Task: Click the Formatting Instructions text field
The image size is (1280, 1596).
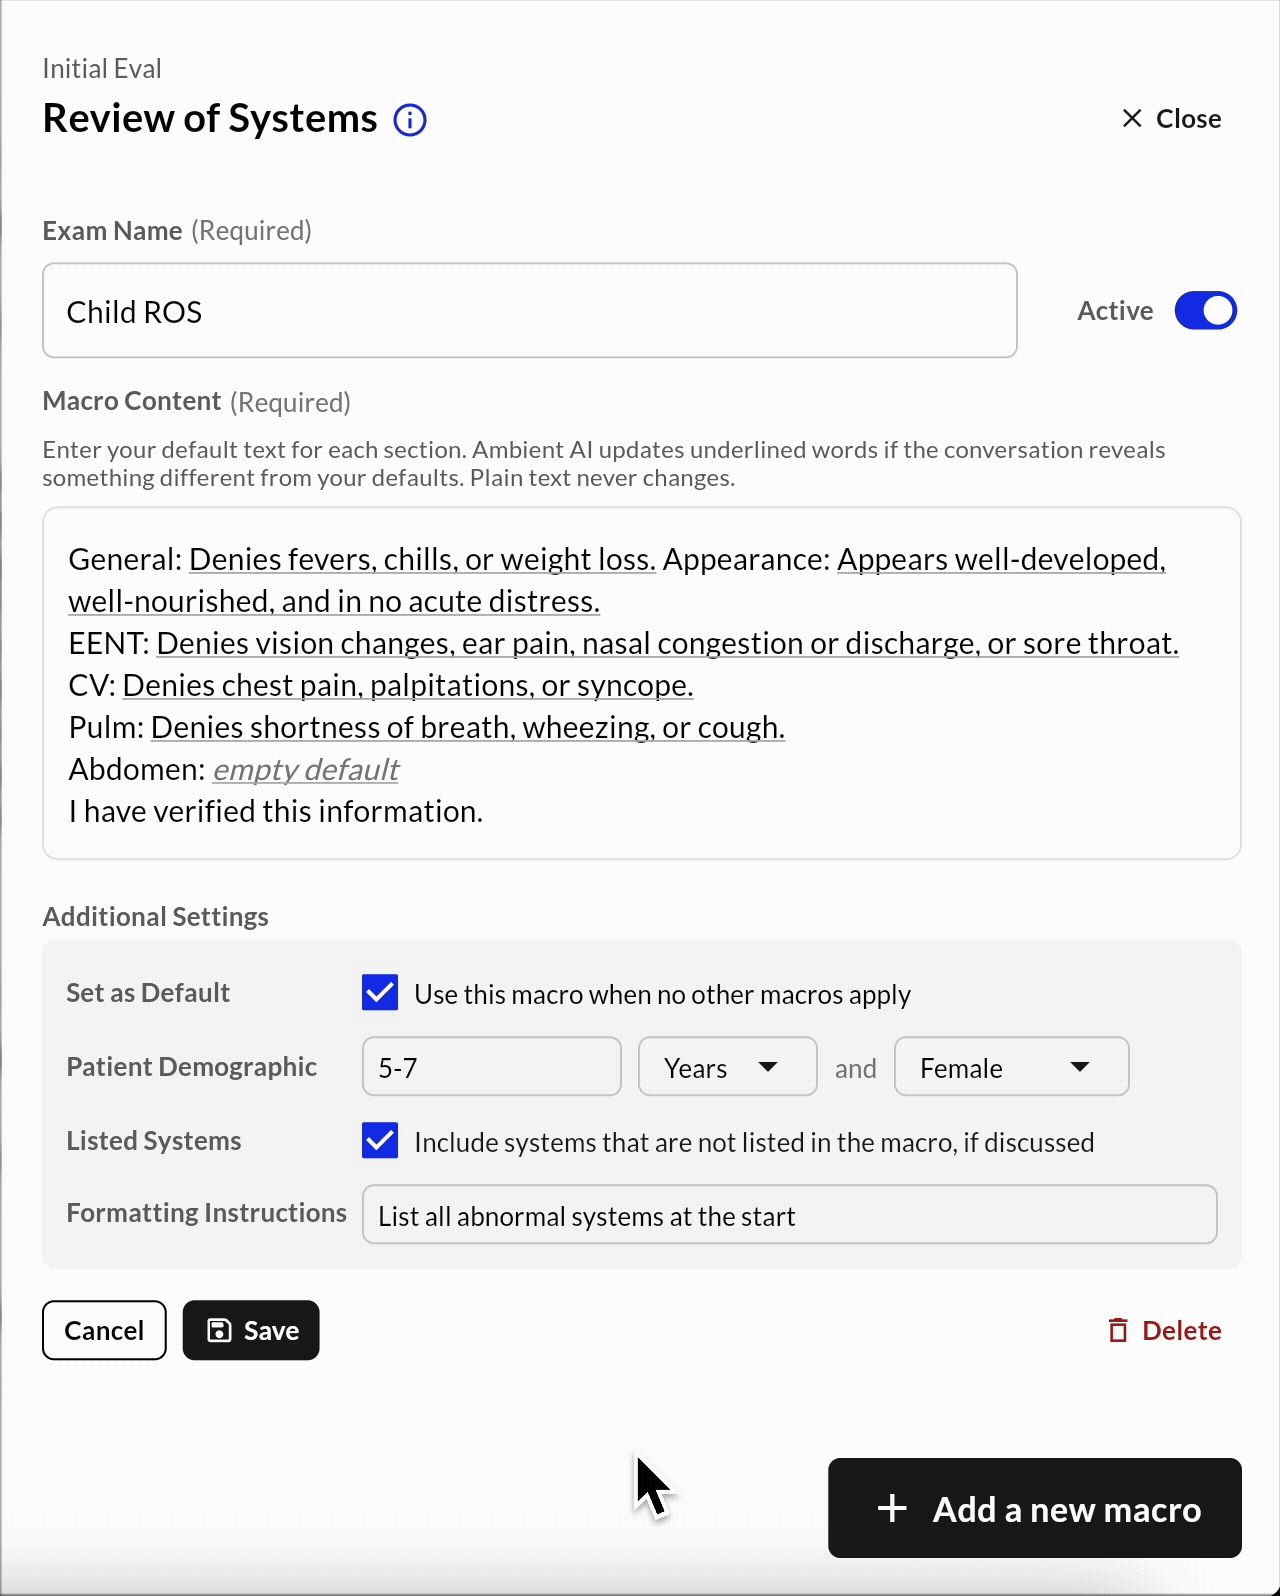Action: (790, 1214)
